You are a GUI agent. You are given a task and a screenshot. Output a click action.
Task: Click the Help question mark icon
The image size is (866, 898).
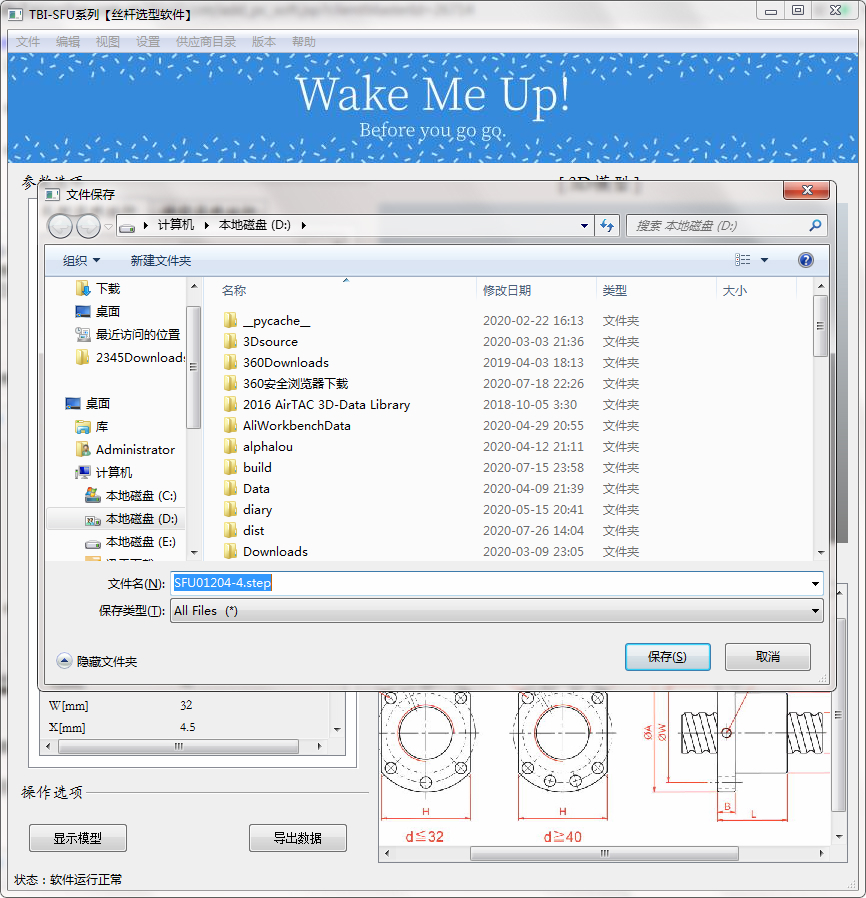coord(805,260)
